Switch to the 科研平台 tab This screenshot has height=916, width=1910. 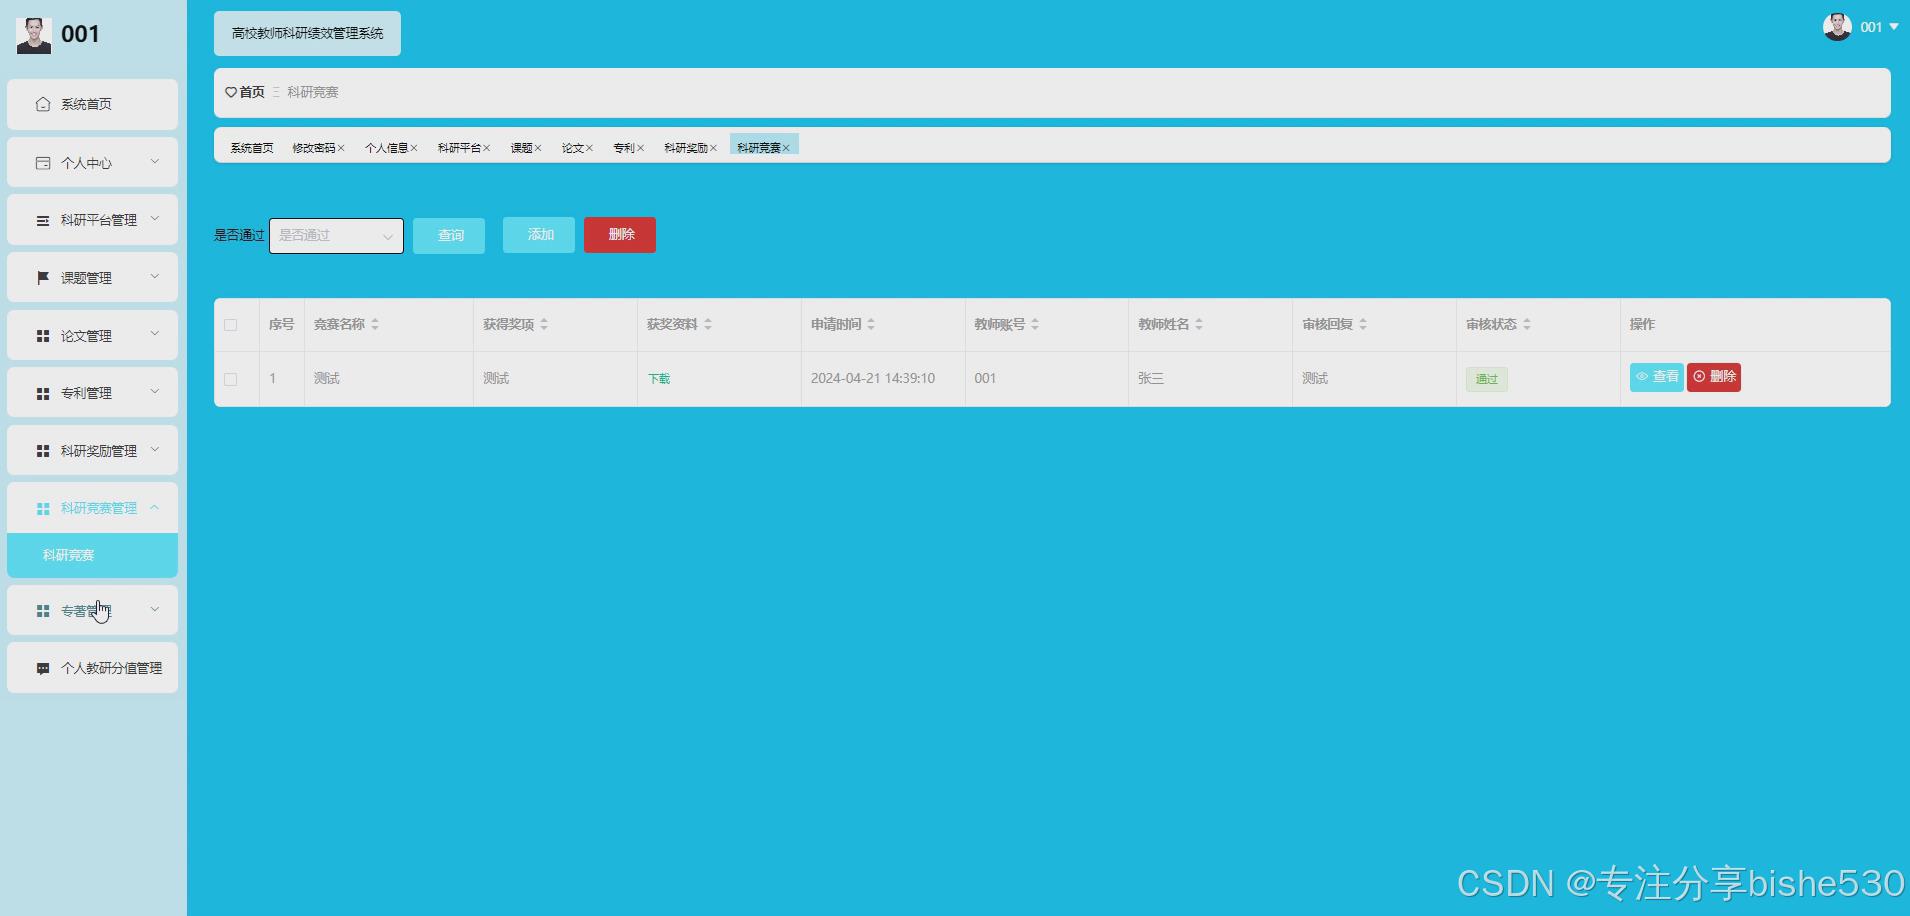tap(460, 148)
